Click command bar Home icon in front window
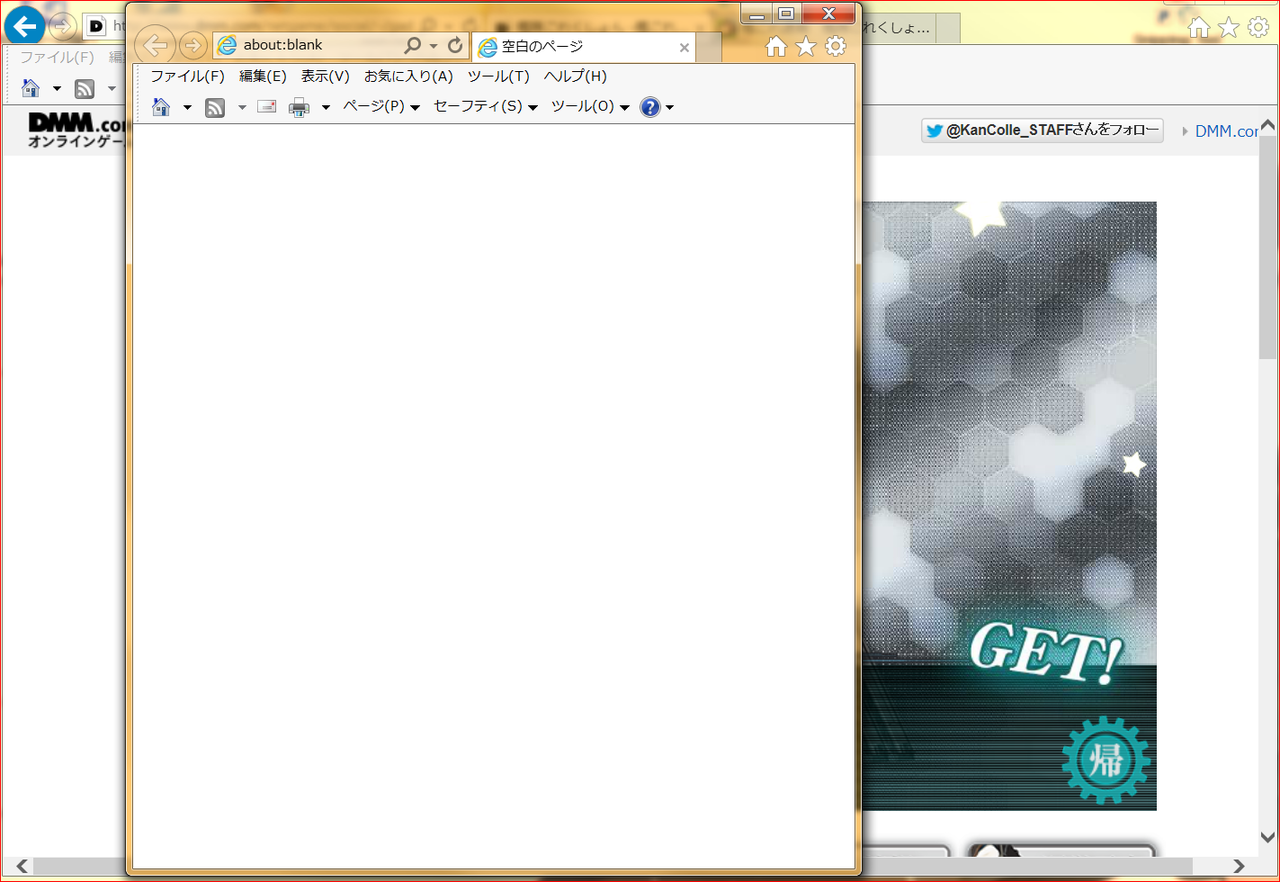 pos(161,107)
